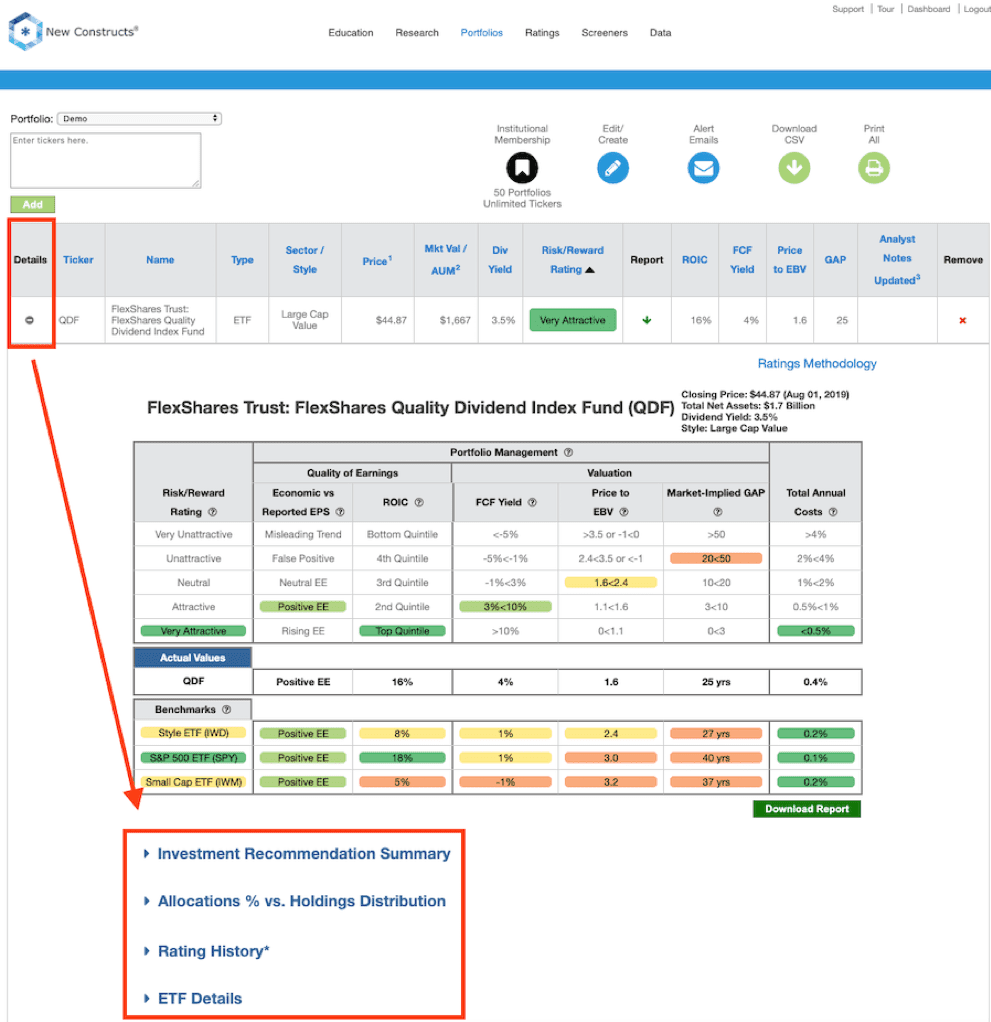The width and height of the screenshot is (991, 1022).
Task: Sort by GAP column header
Action: pyautogui.click(x=835, y=259)
